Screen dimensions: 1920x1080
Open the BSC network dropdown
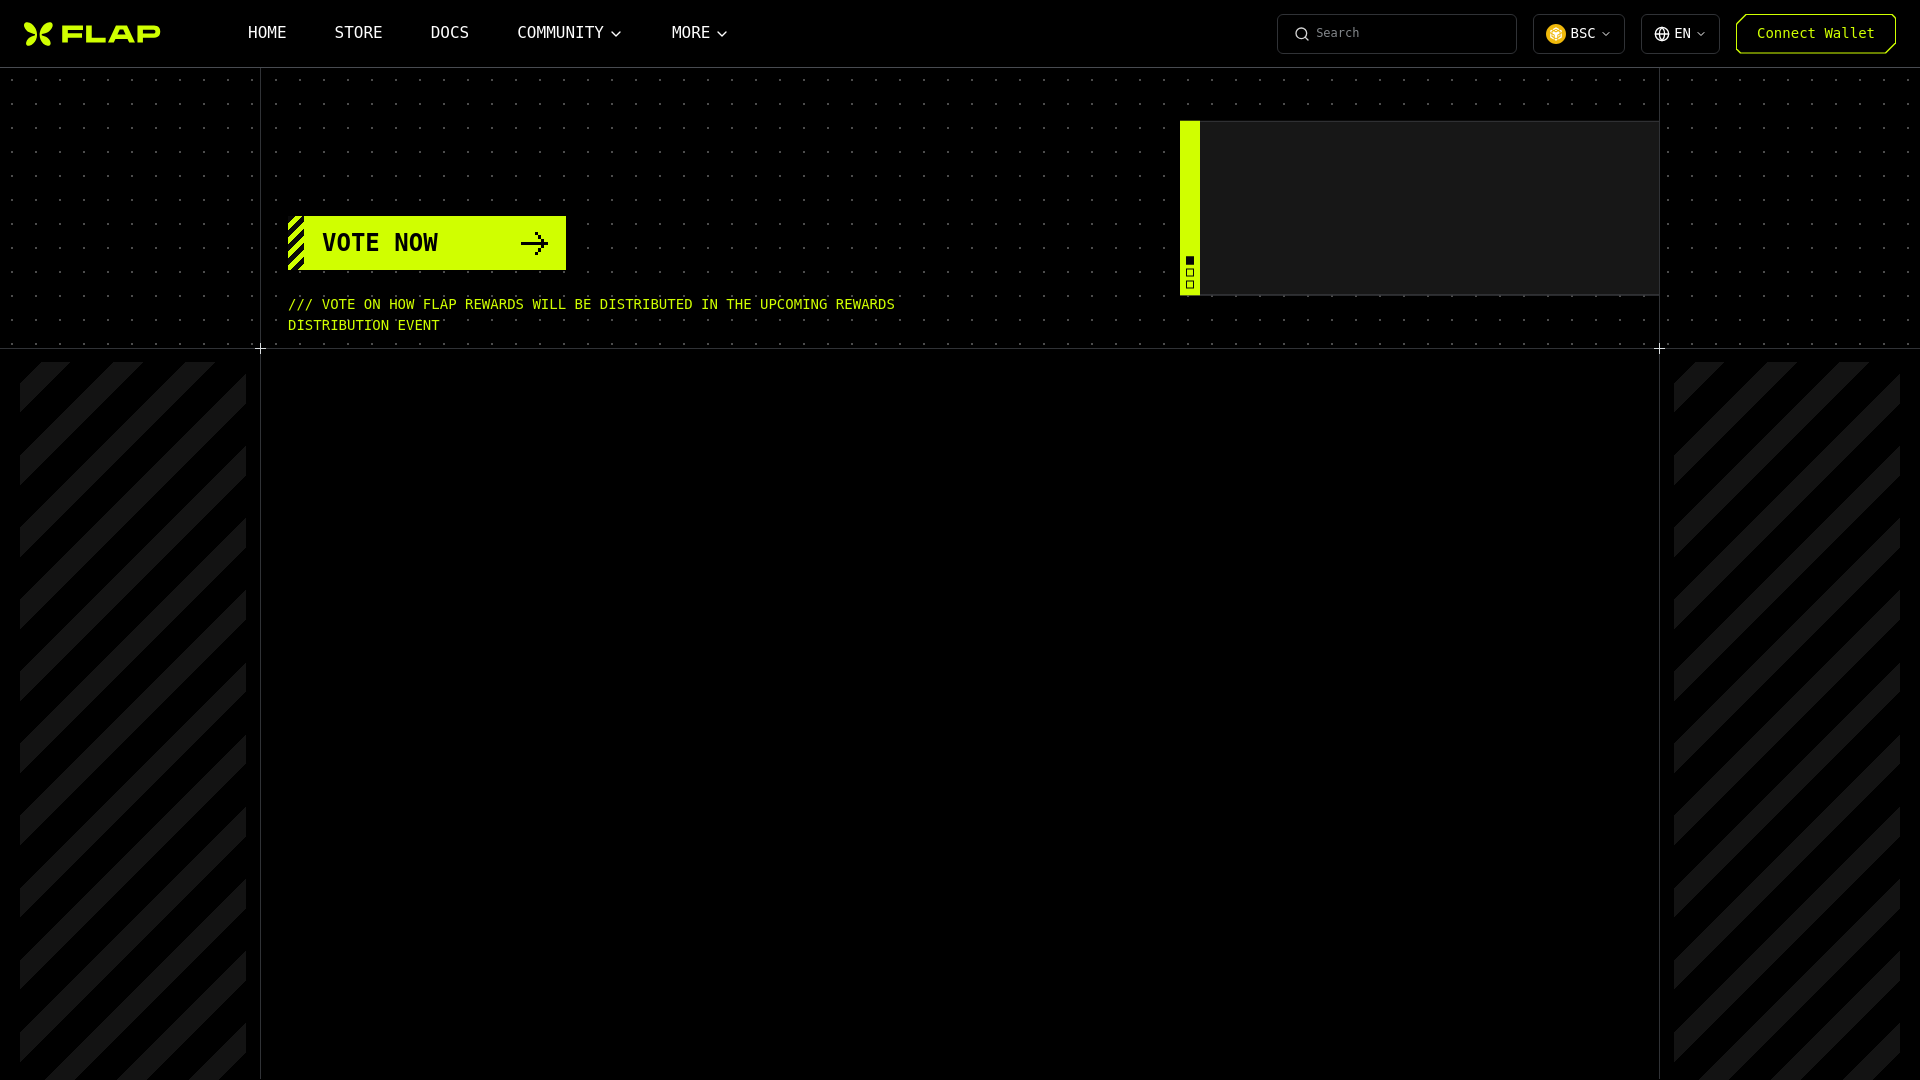click(x=1578, y=34)
